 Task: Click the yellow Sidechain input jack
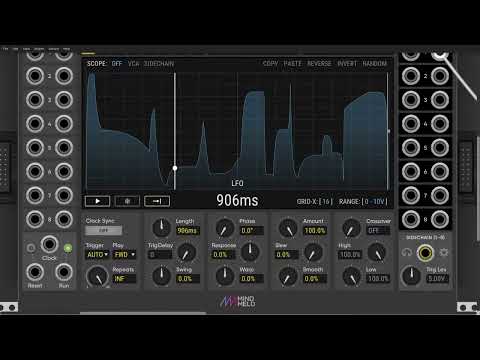[x=425, y=253]
